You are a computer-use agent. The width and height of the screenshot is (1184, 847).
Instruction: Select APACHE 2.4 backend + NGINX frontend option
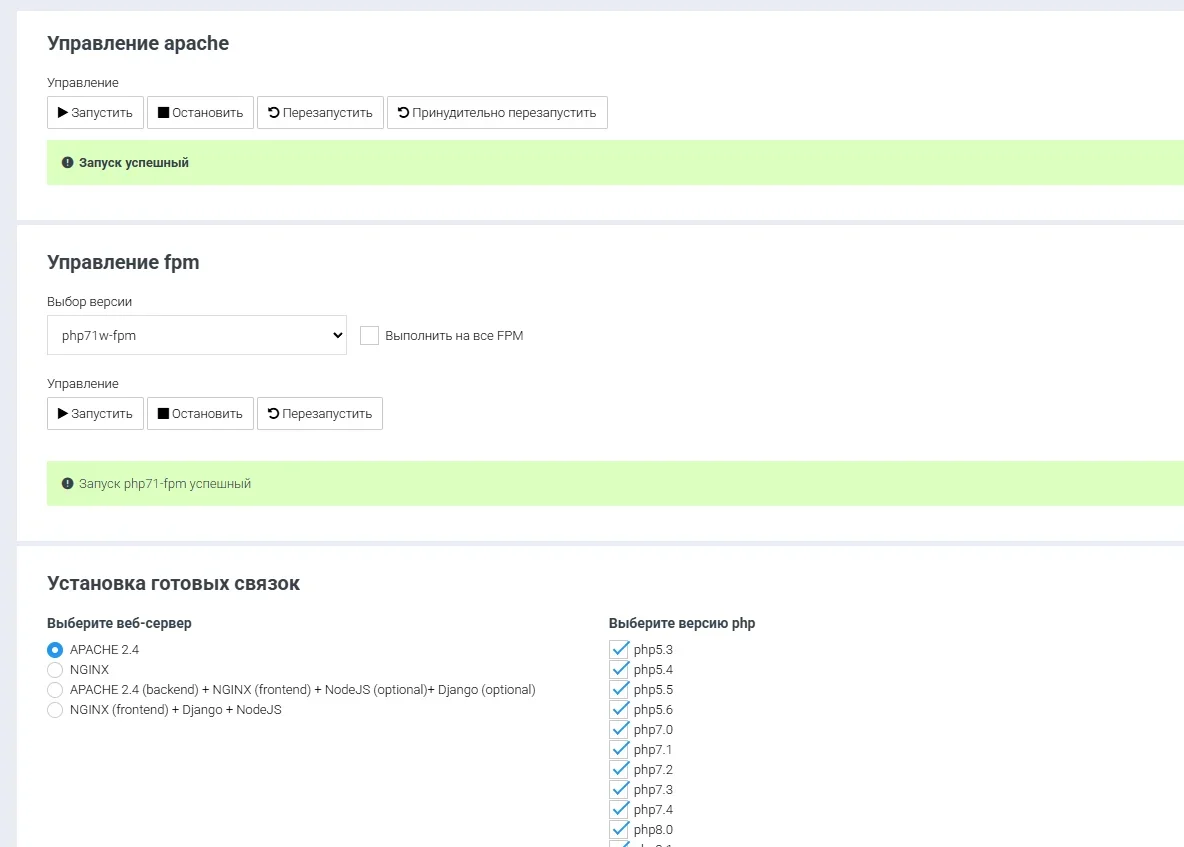click(x=55, y=690)
